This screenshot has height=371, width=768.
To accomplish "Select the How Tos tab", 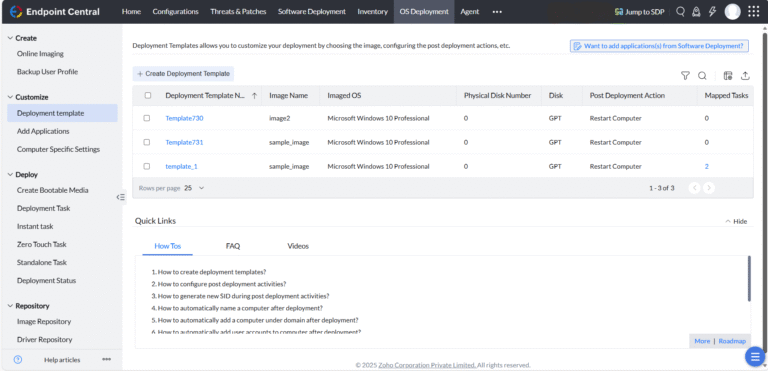I will 168,246.
